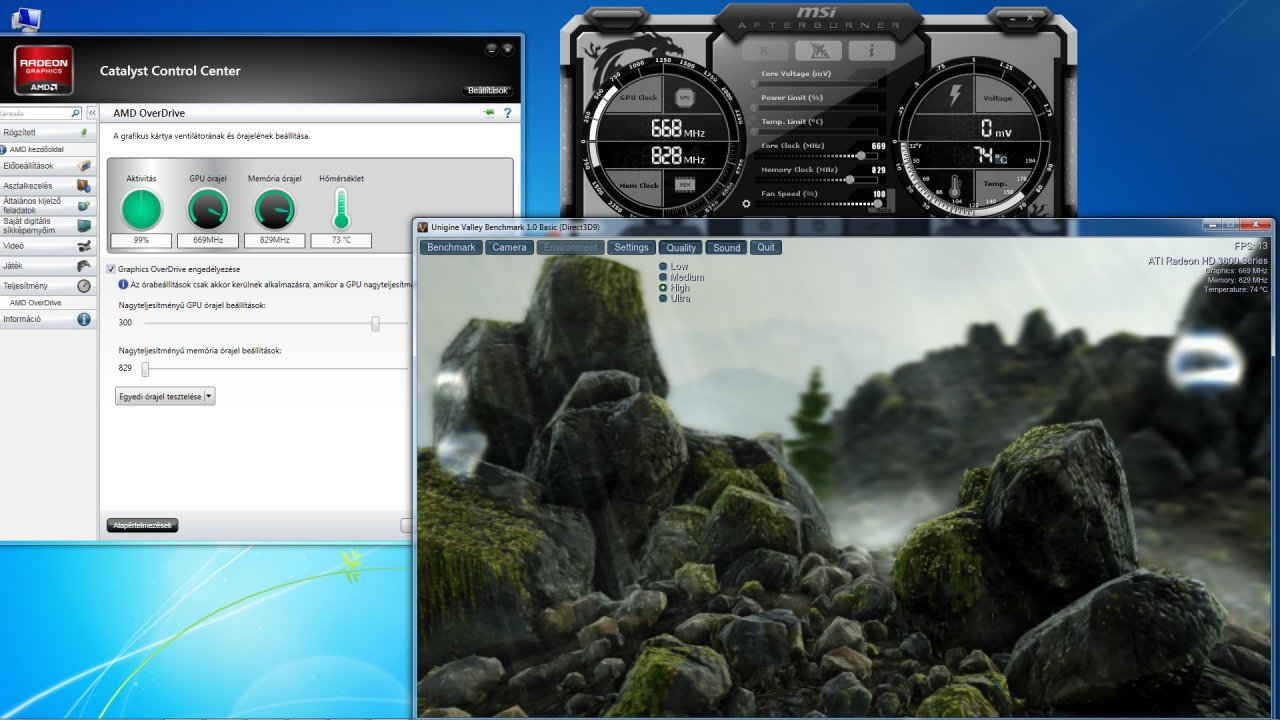Click Environment menu in Valley
Image resolution: width=1280 pixels, height=720 pixels.
tap(571, 247)
